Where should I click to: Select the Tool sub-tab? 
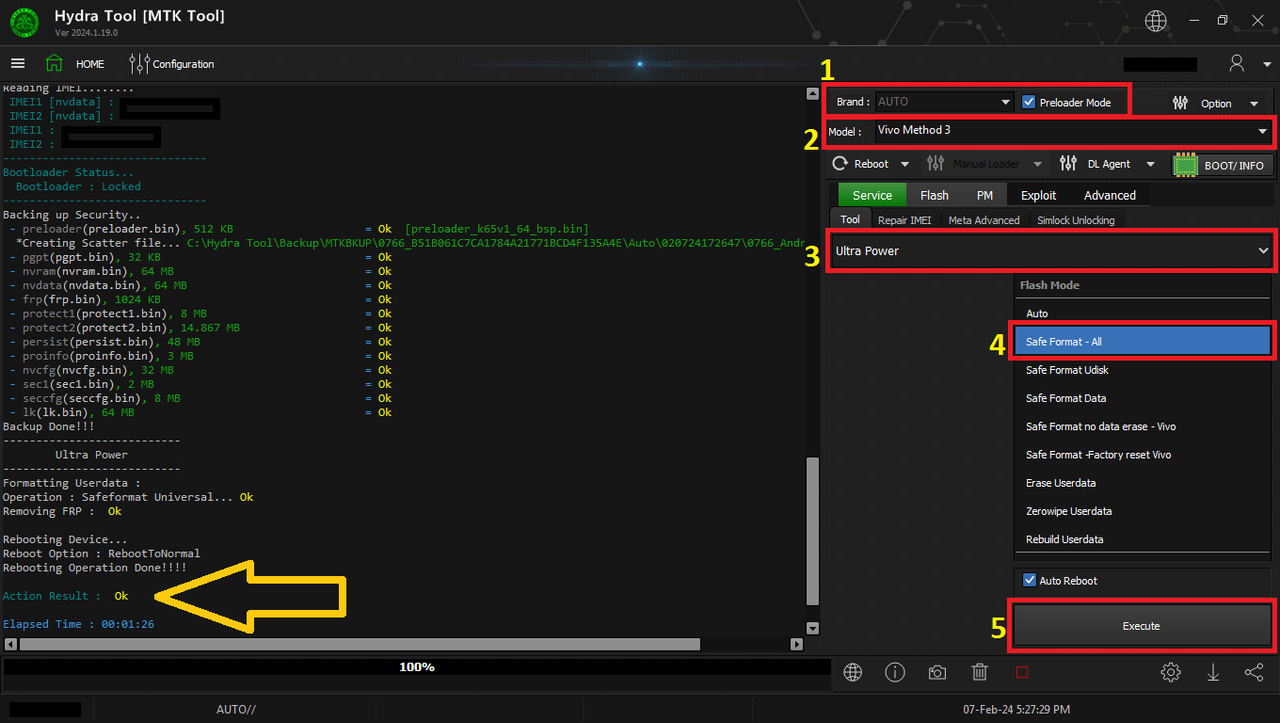coord(850,220)
